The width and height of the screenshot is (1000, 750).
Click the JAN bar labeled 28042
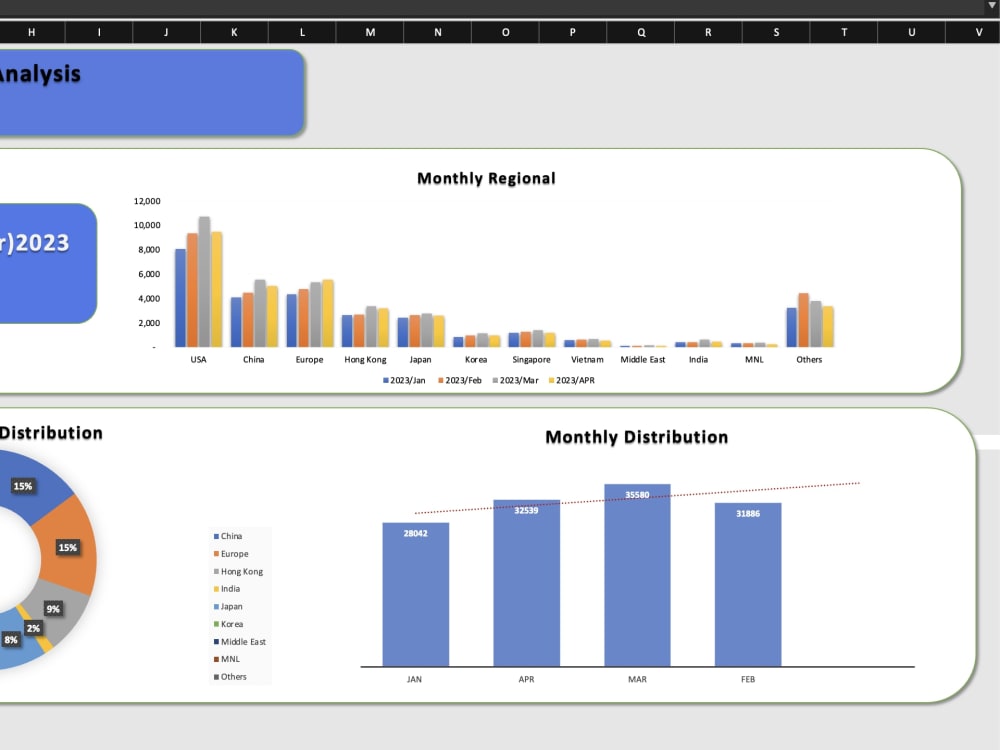pyautogui.click(x=415, y=590)
